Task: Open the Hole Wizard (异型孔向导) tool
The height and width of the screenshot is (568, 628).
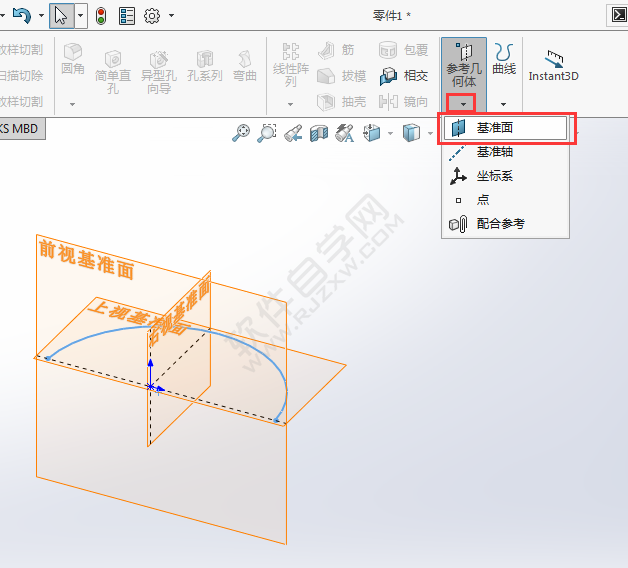Action: pos(159,72)
